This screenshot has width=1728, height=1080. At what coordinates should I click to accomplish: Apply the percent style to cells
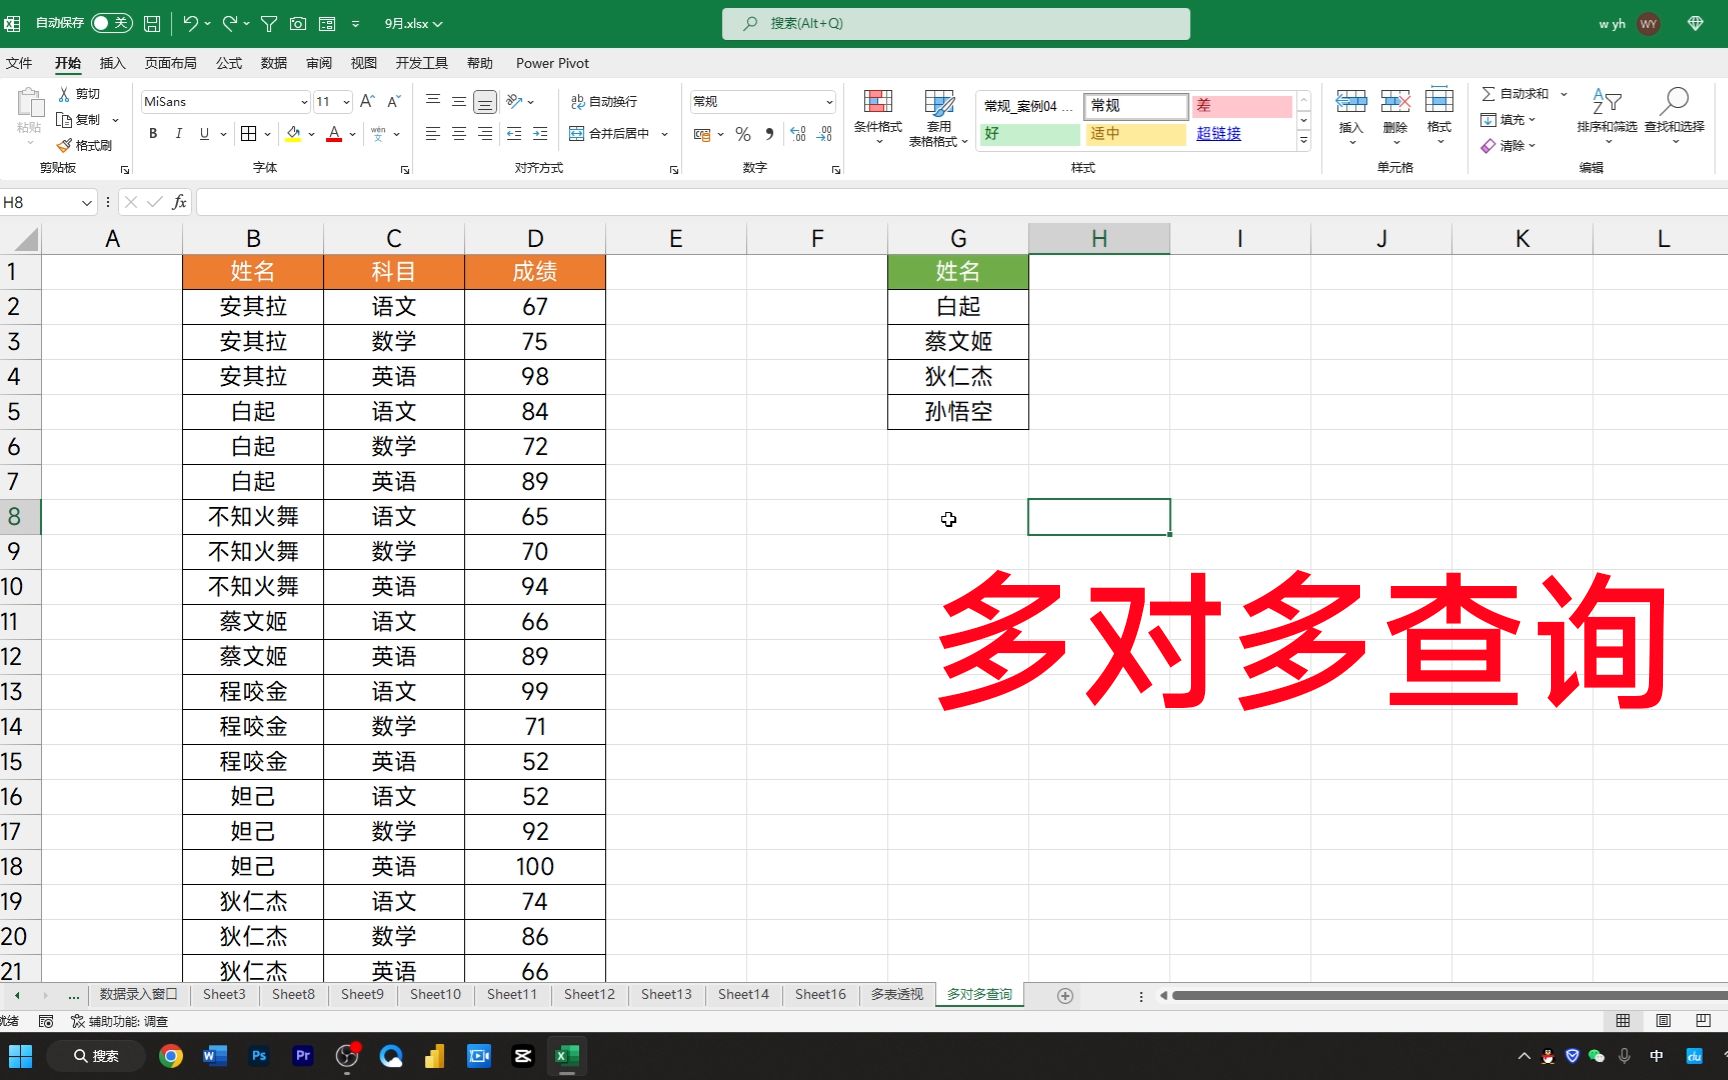(x=743, y=133)
